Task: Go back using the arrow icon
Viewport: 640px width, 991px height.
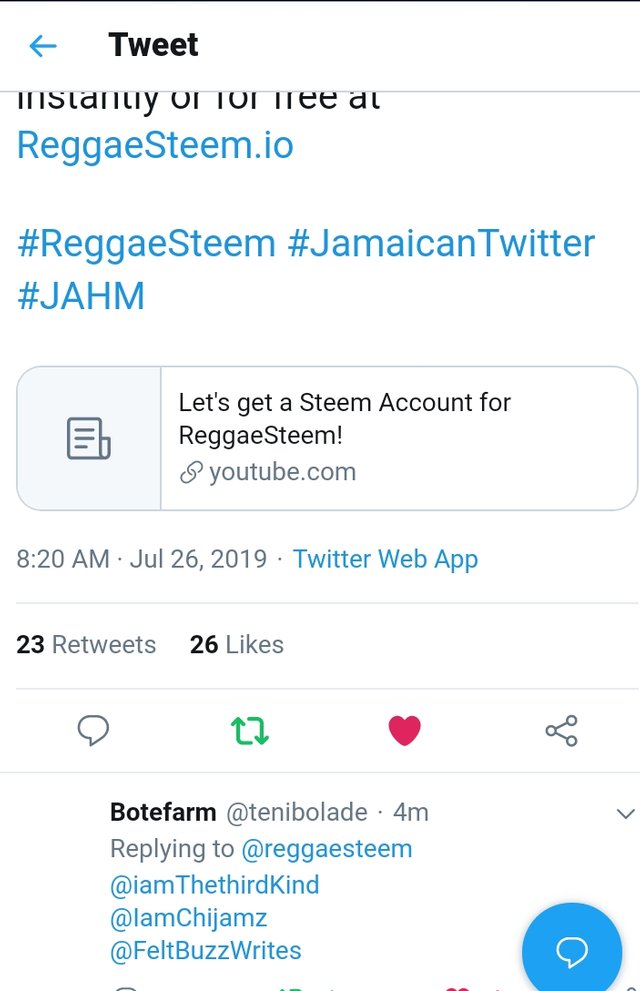Action: 43,46
